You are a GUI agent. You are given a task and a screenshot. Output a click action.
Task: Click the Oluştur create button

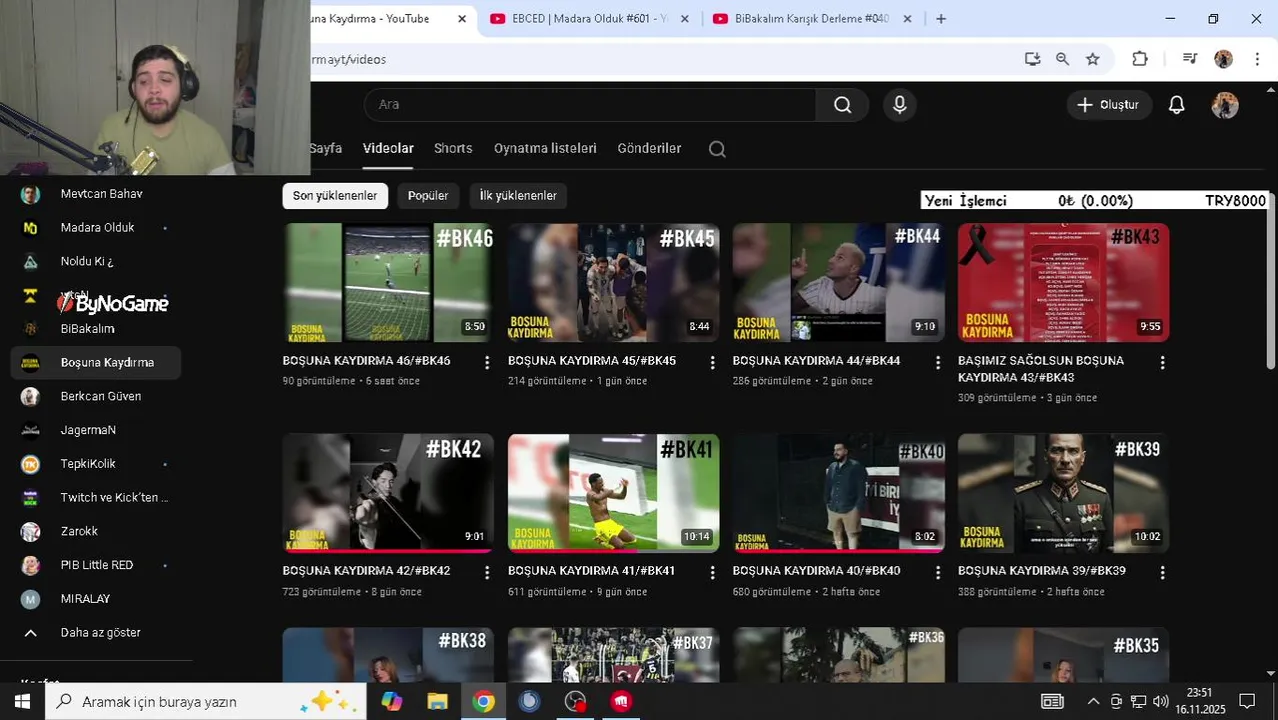(1108, 105)
